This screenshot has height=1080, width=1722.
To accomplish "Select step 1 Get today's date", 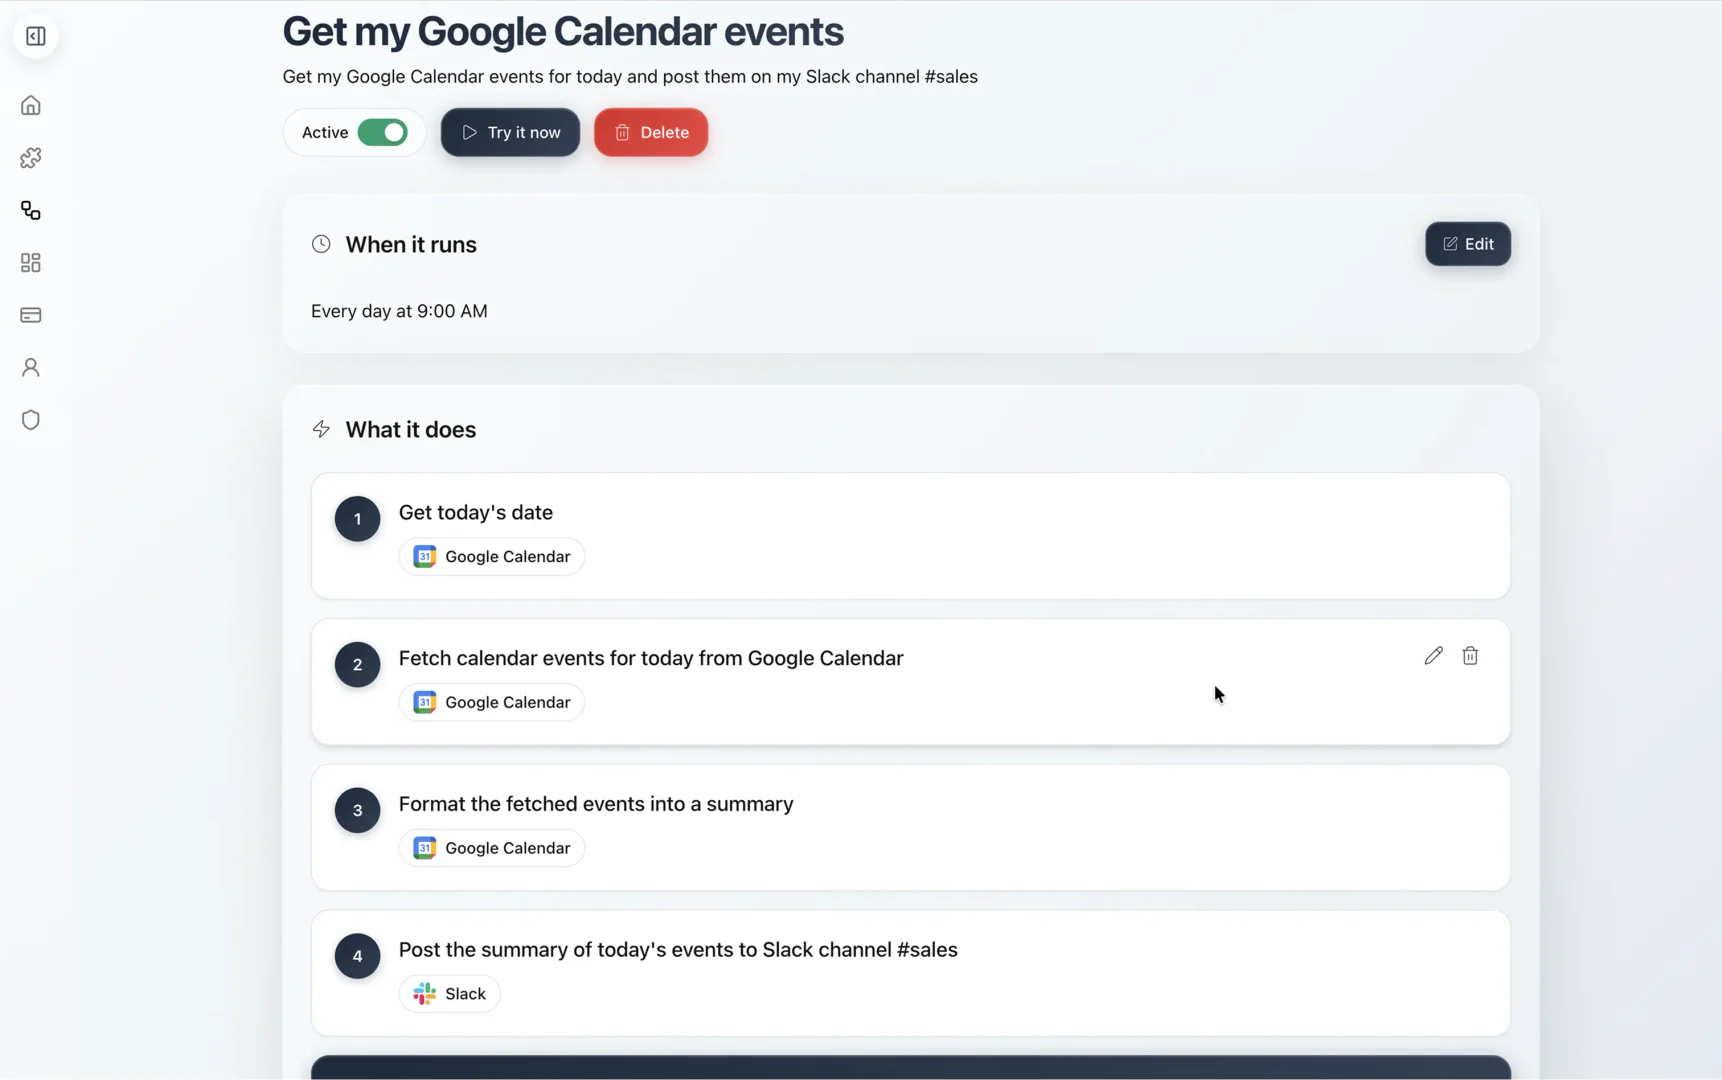I will (476, 513).
